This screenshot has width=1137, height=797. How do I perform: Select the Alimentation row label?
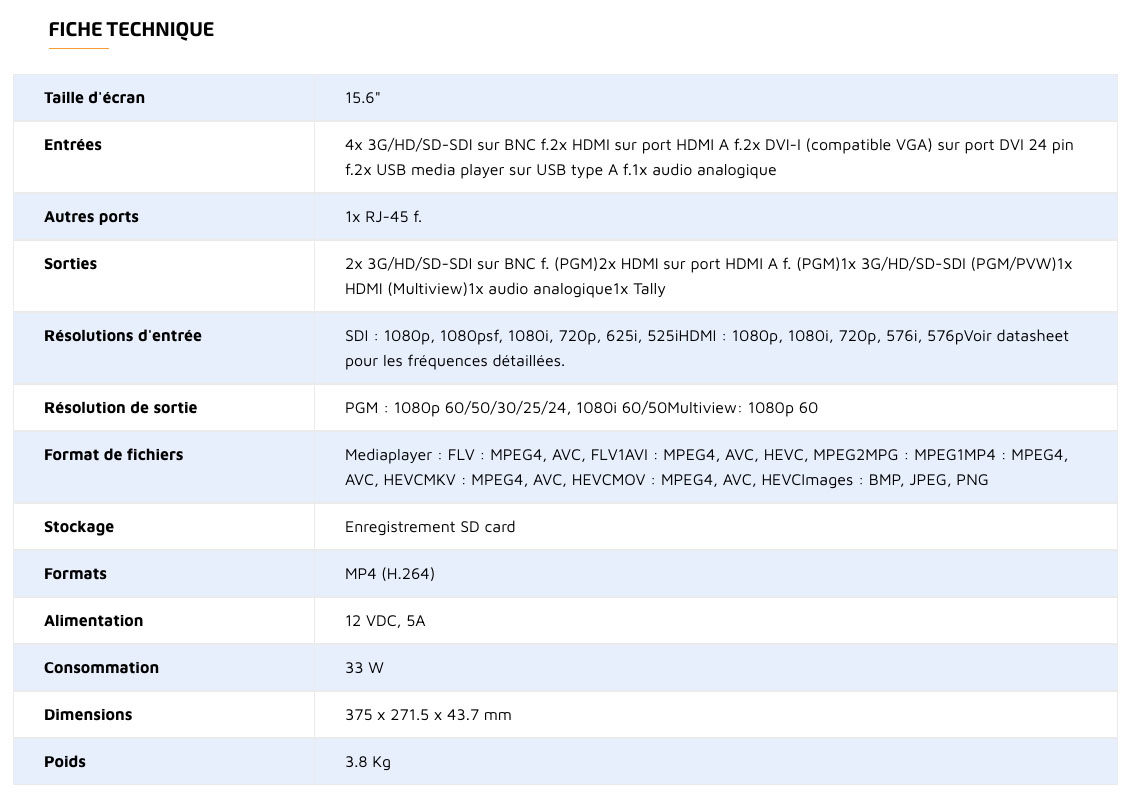(x=93, y=621)
